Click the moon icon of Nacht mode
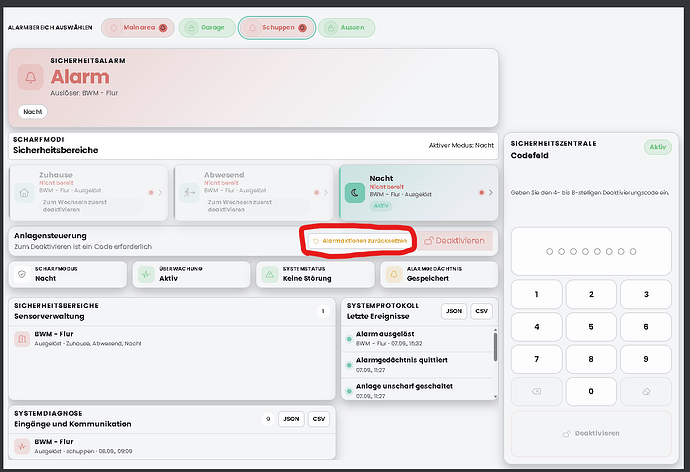The image size is (690, 472). [355, 193]
